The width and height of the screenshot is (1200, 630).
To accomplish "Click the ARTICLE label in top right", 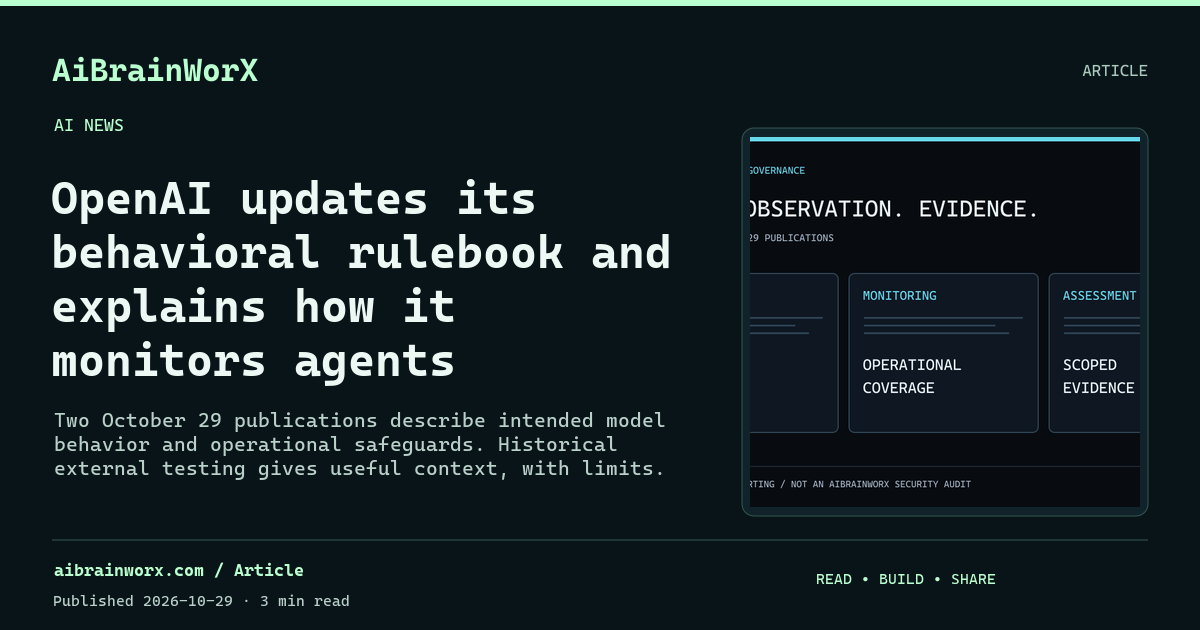I will [x=1115, y=71].
